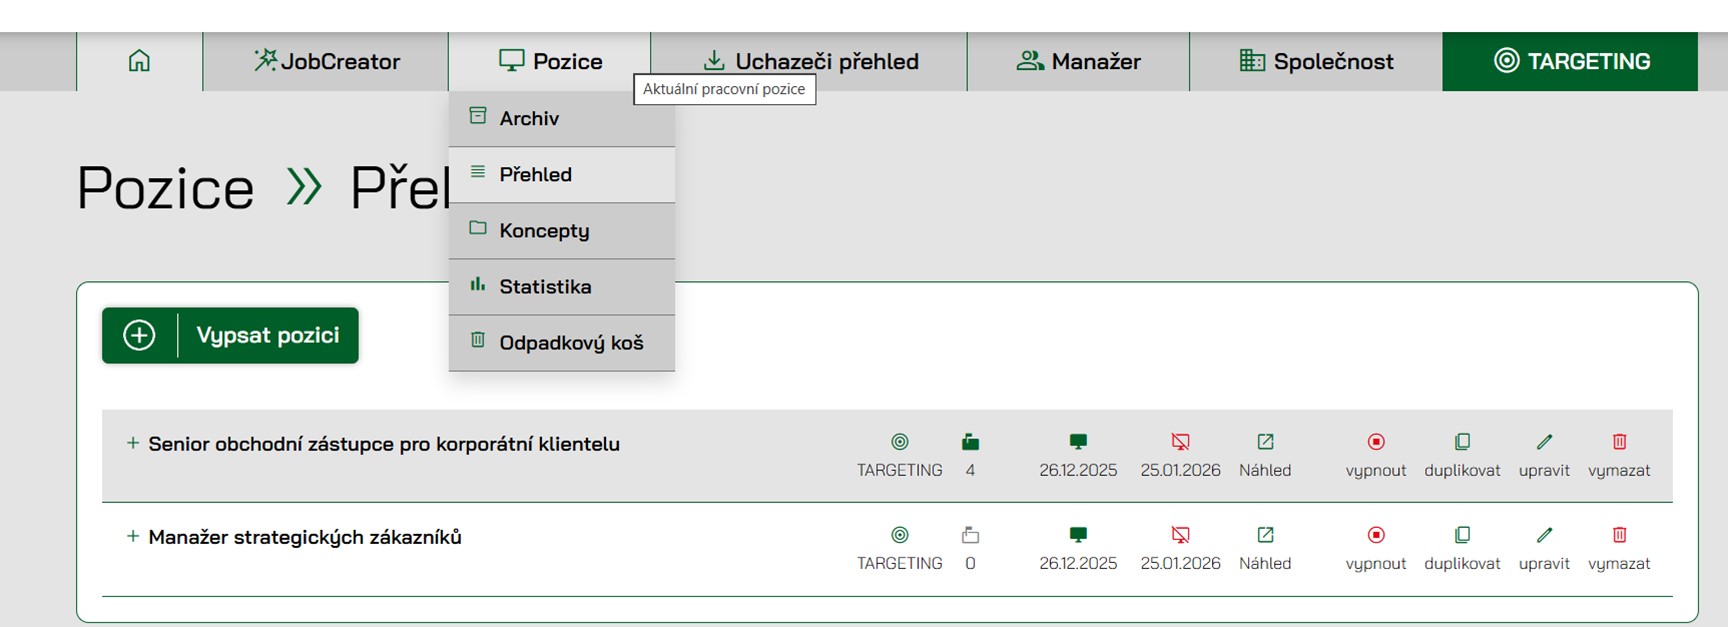This screenshot has height=627, width=1728.
Task: Click TARGETING icon for Senior obchodní zástupce
Action: click(899, 442)
